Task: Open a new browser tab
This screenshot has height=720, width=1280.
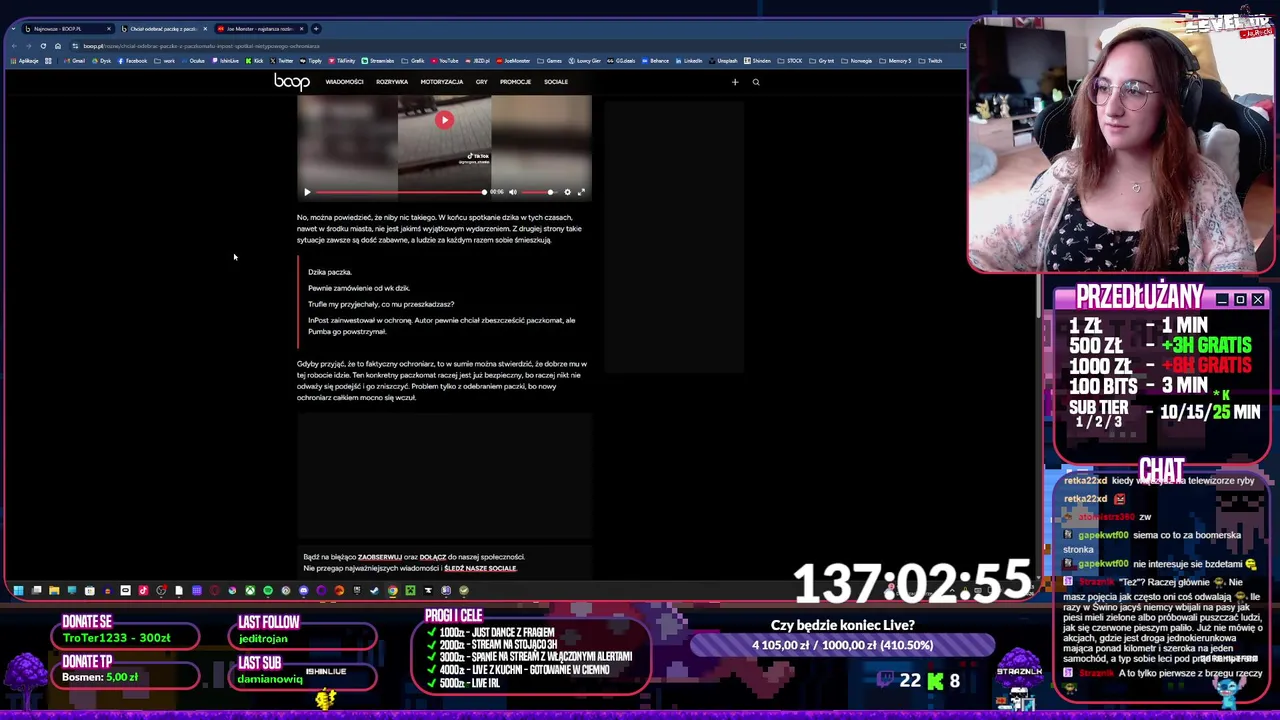Action: pos(316,29)
